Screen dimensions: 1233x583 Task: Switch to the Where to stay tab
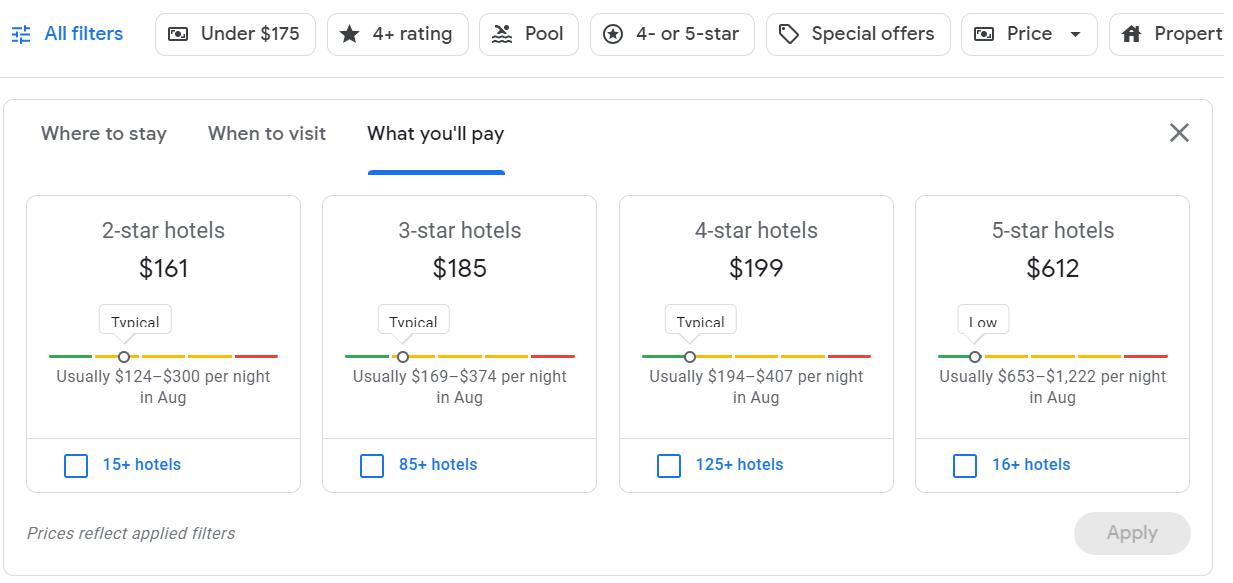pyautogui.click(x=103, y=133)
